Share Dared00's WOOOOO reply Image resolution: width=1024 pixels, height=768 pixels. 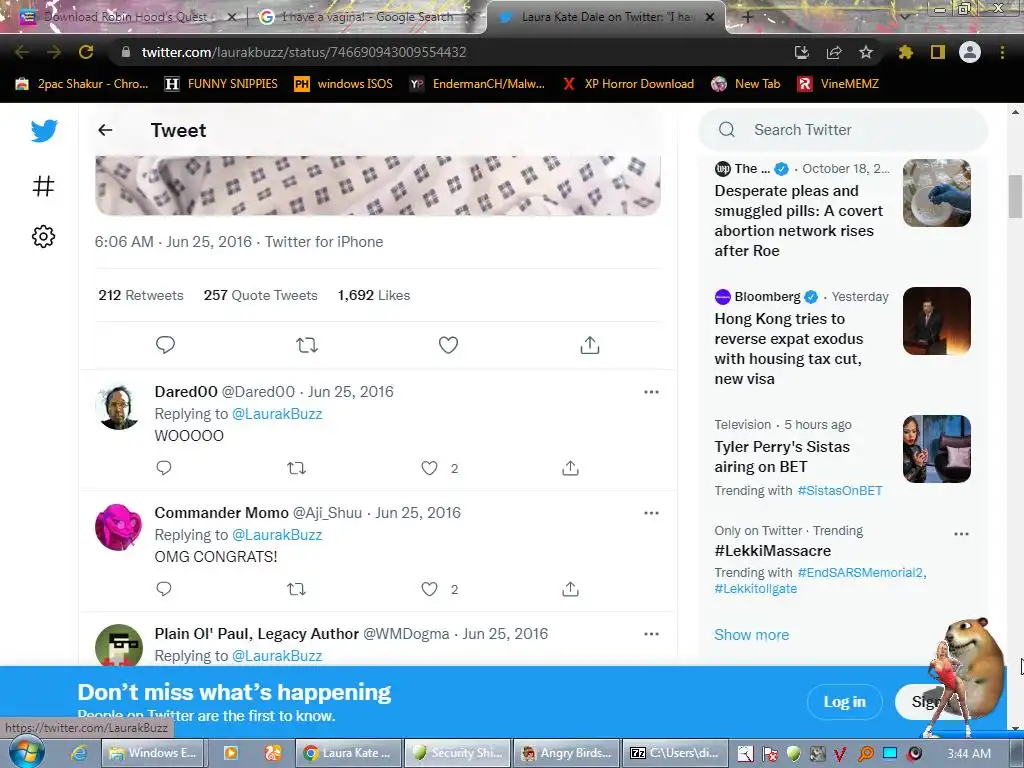click(570, 468)
